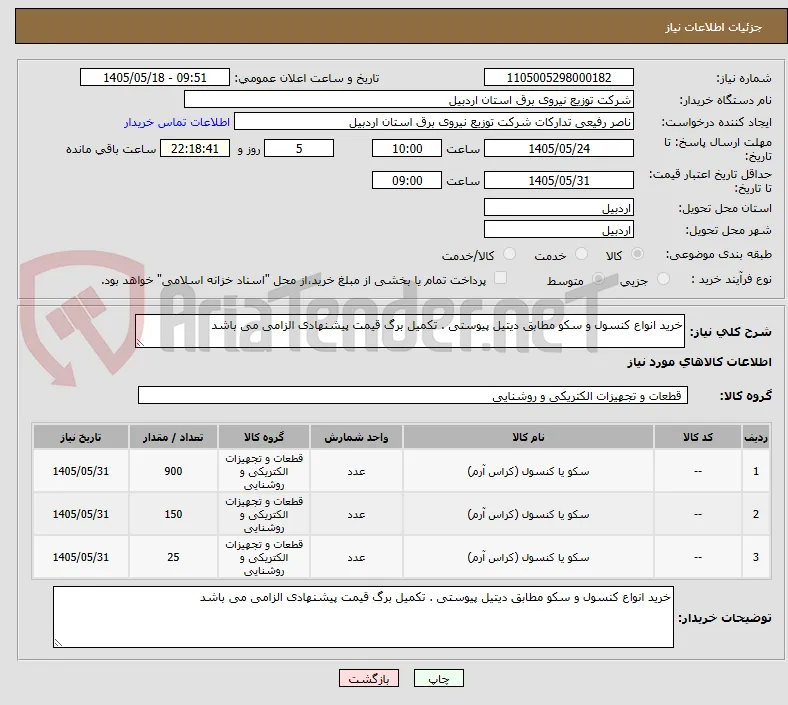Click the تعداد / مقدار column header
Viewport: 788px width, 705px height.
(x=173, y=437)
